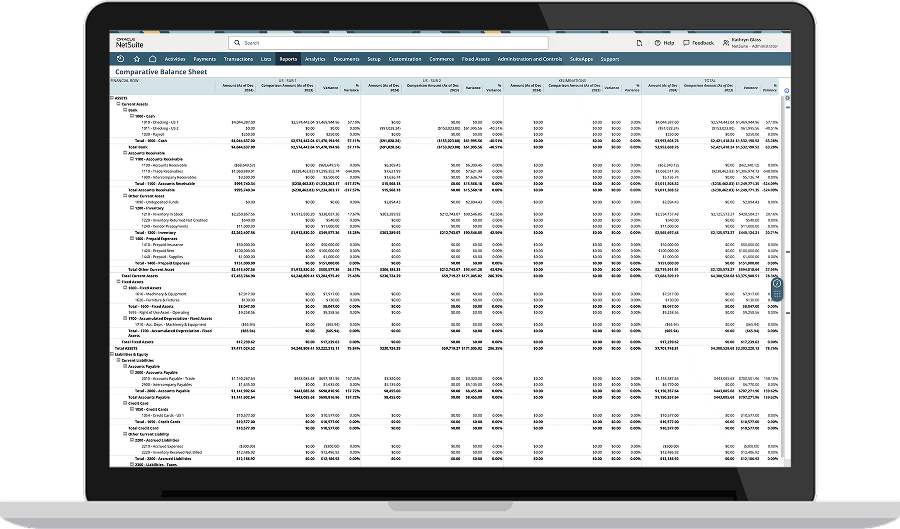Image resolution: width=900 pixels, height=529 pixels.
Task: Collapse the Current Assets group
Action: coord(116,104)
